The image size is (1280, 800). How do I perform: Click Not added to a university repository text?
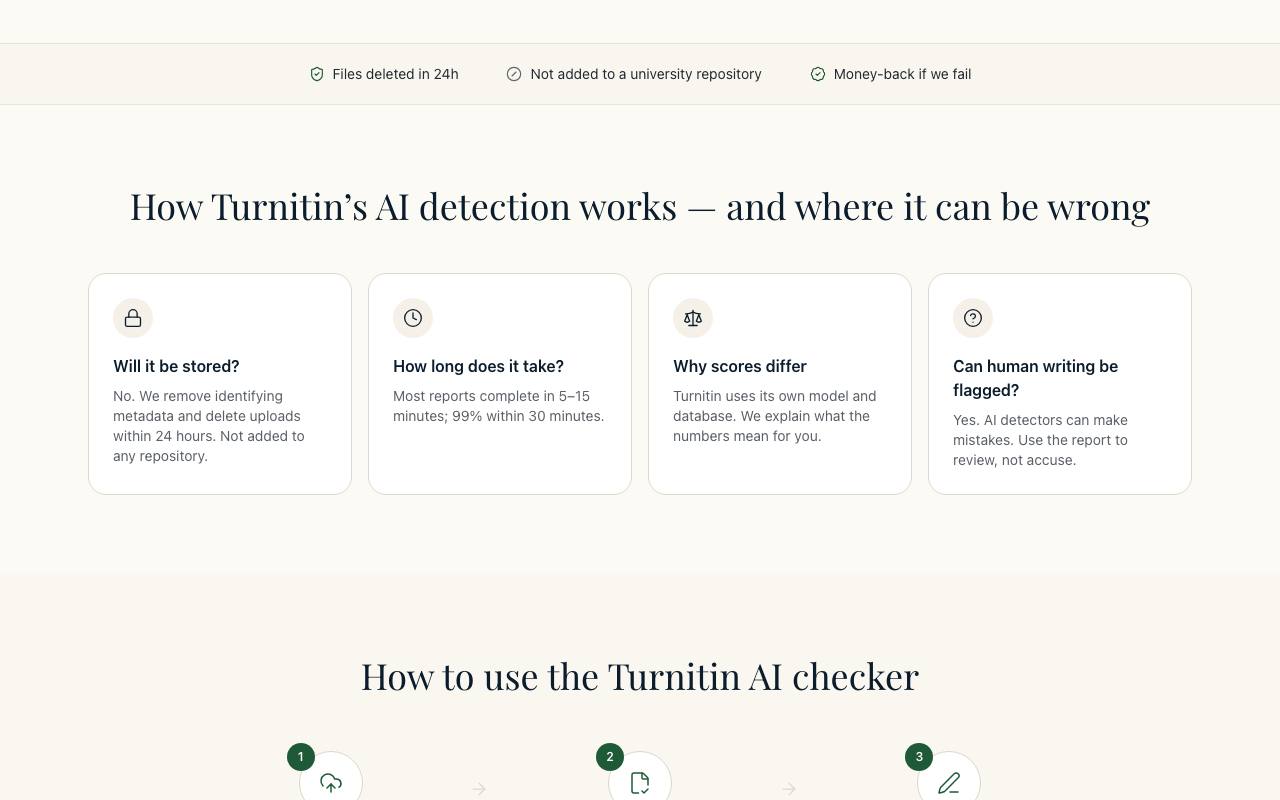point(646,74)
